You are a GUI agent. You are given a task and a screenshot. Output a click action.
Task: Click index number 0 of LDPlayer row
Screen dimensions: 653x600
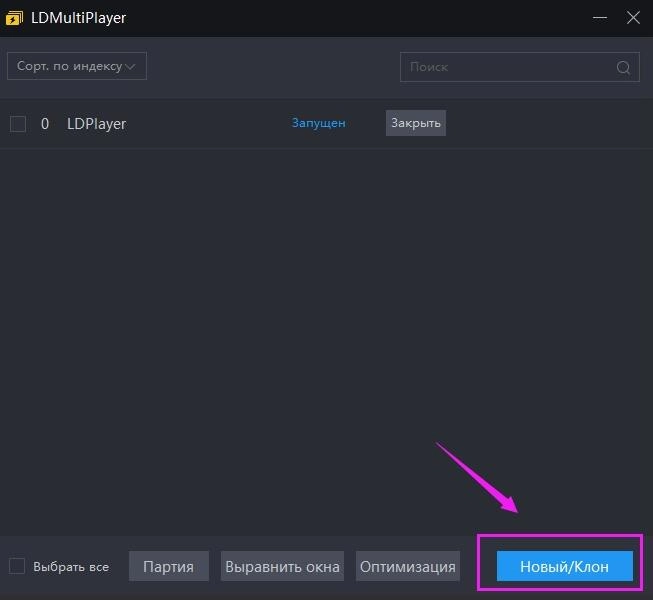[45, 124]
